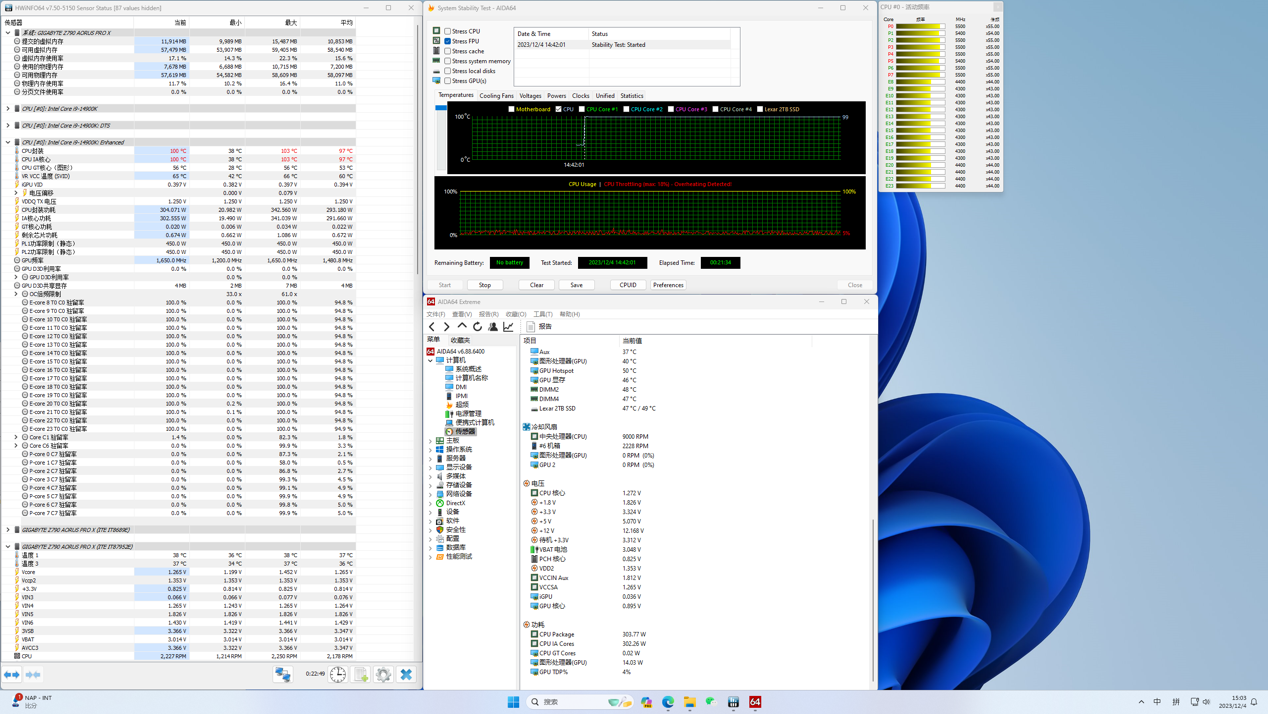Click the back arrow in AIDA64 Extreme toolbar
The width and height of the screenshot is (1268, 714).
[x=432, y=327]
